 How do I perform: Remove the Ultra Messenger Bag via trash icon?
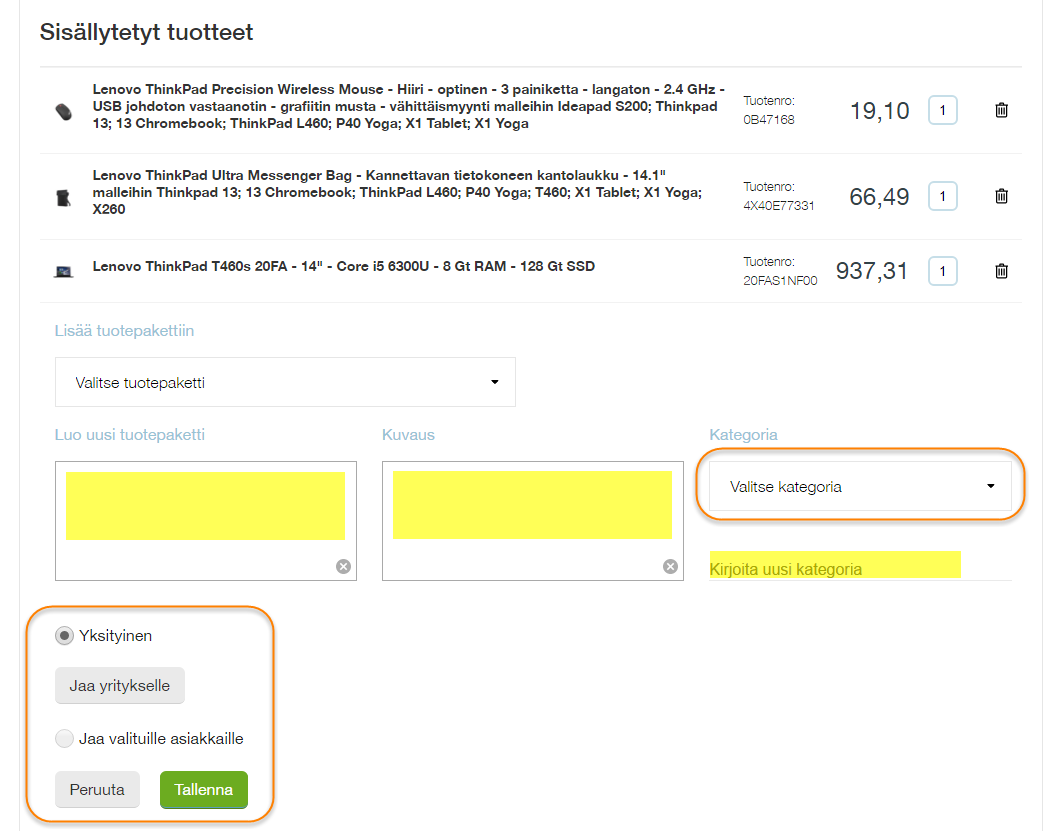1001,196
